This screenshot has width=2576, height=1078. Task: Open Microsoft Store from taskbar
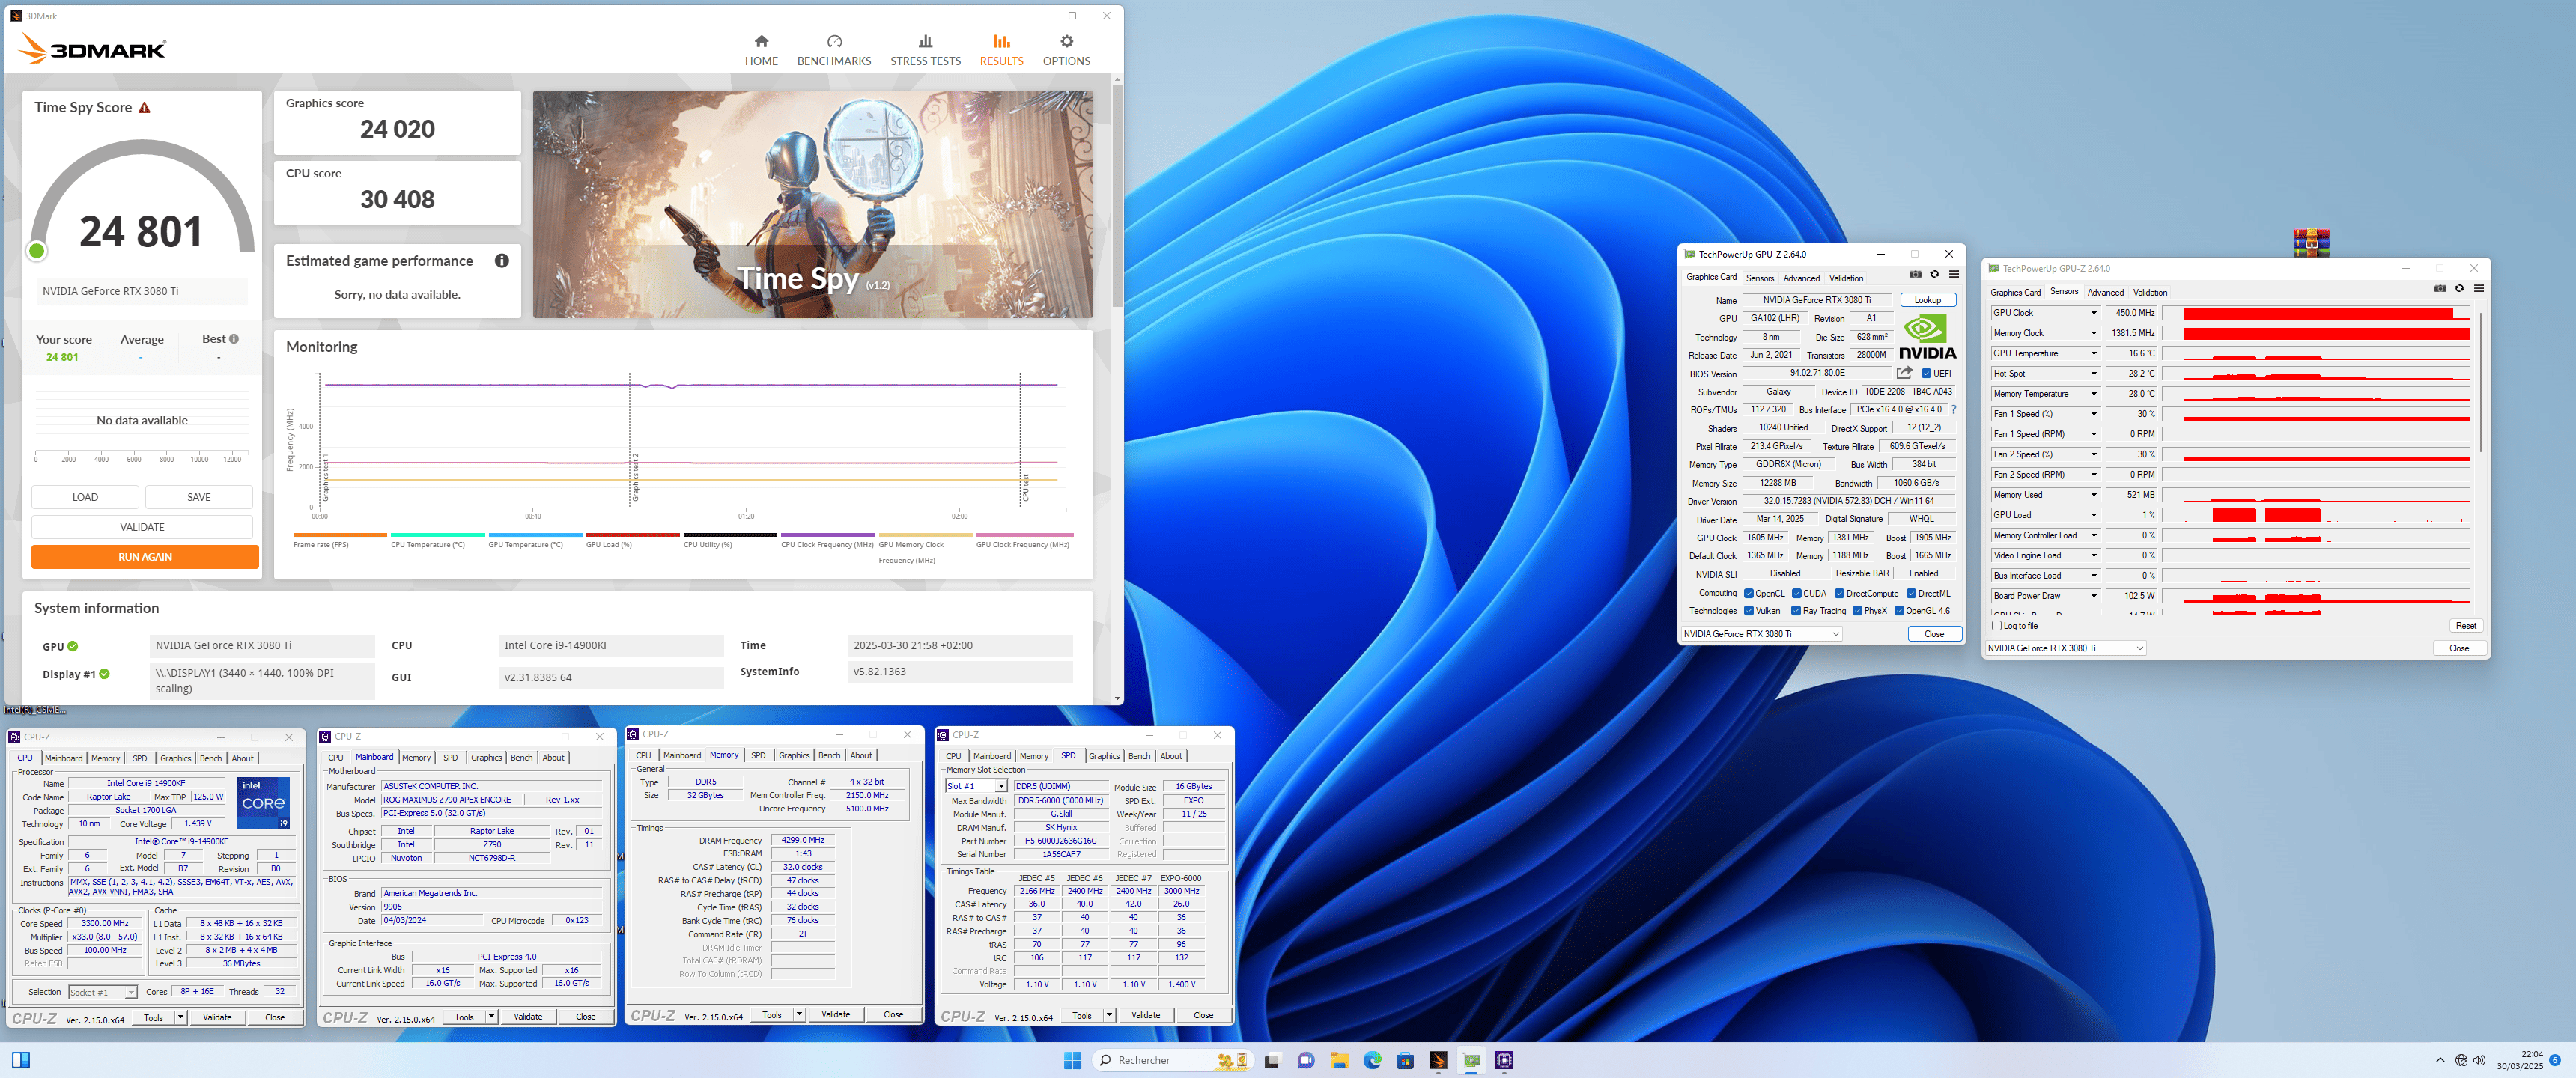coord(1405,1060)
